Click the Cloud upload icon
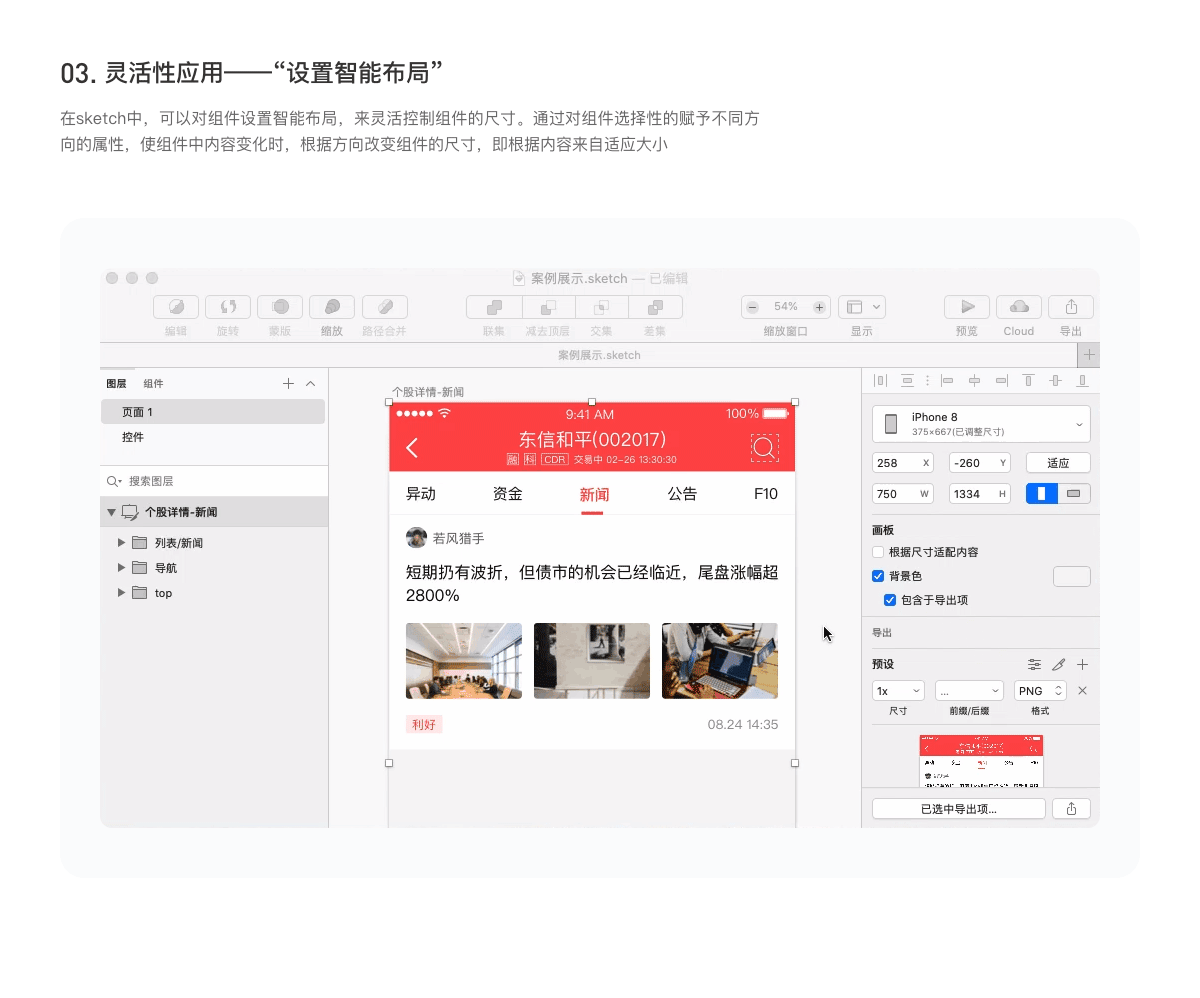This screenshot has width=1200, height=998. coord(1019,307)
